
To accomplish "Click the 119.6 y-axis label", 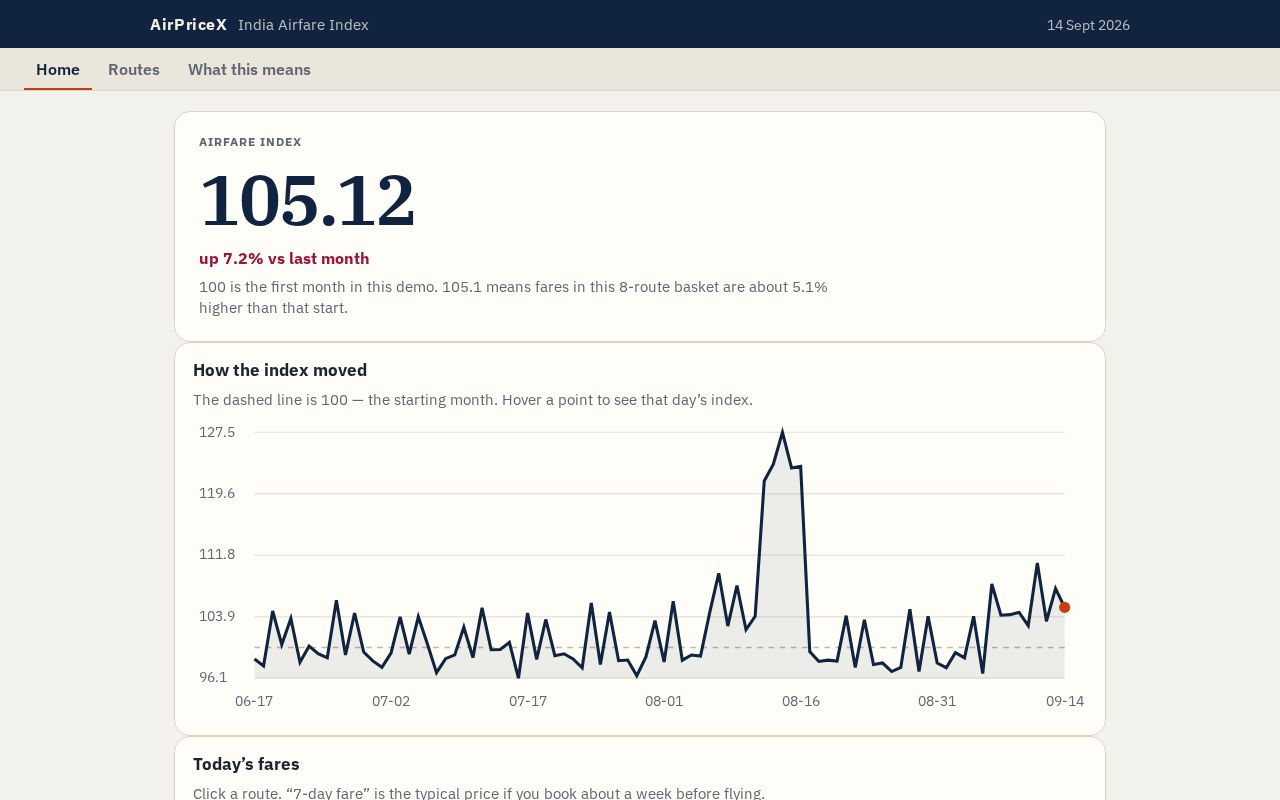I will [217, 493].
